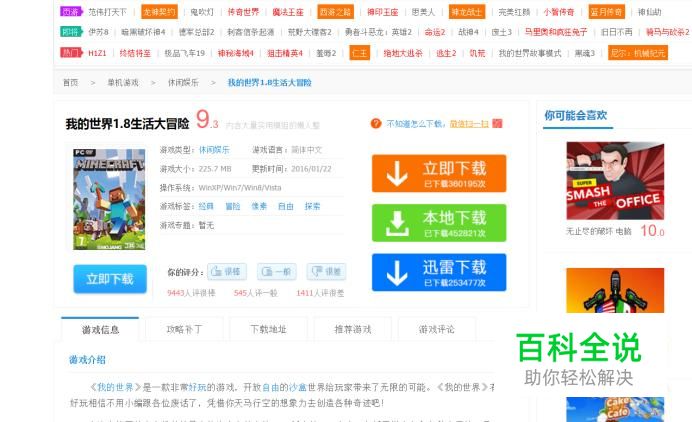The image size is (692, 422).
Task: Click the 好玩 link in game intro
Action: pyautogui.click(x=197, y=388)
